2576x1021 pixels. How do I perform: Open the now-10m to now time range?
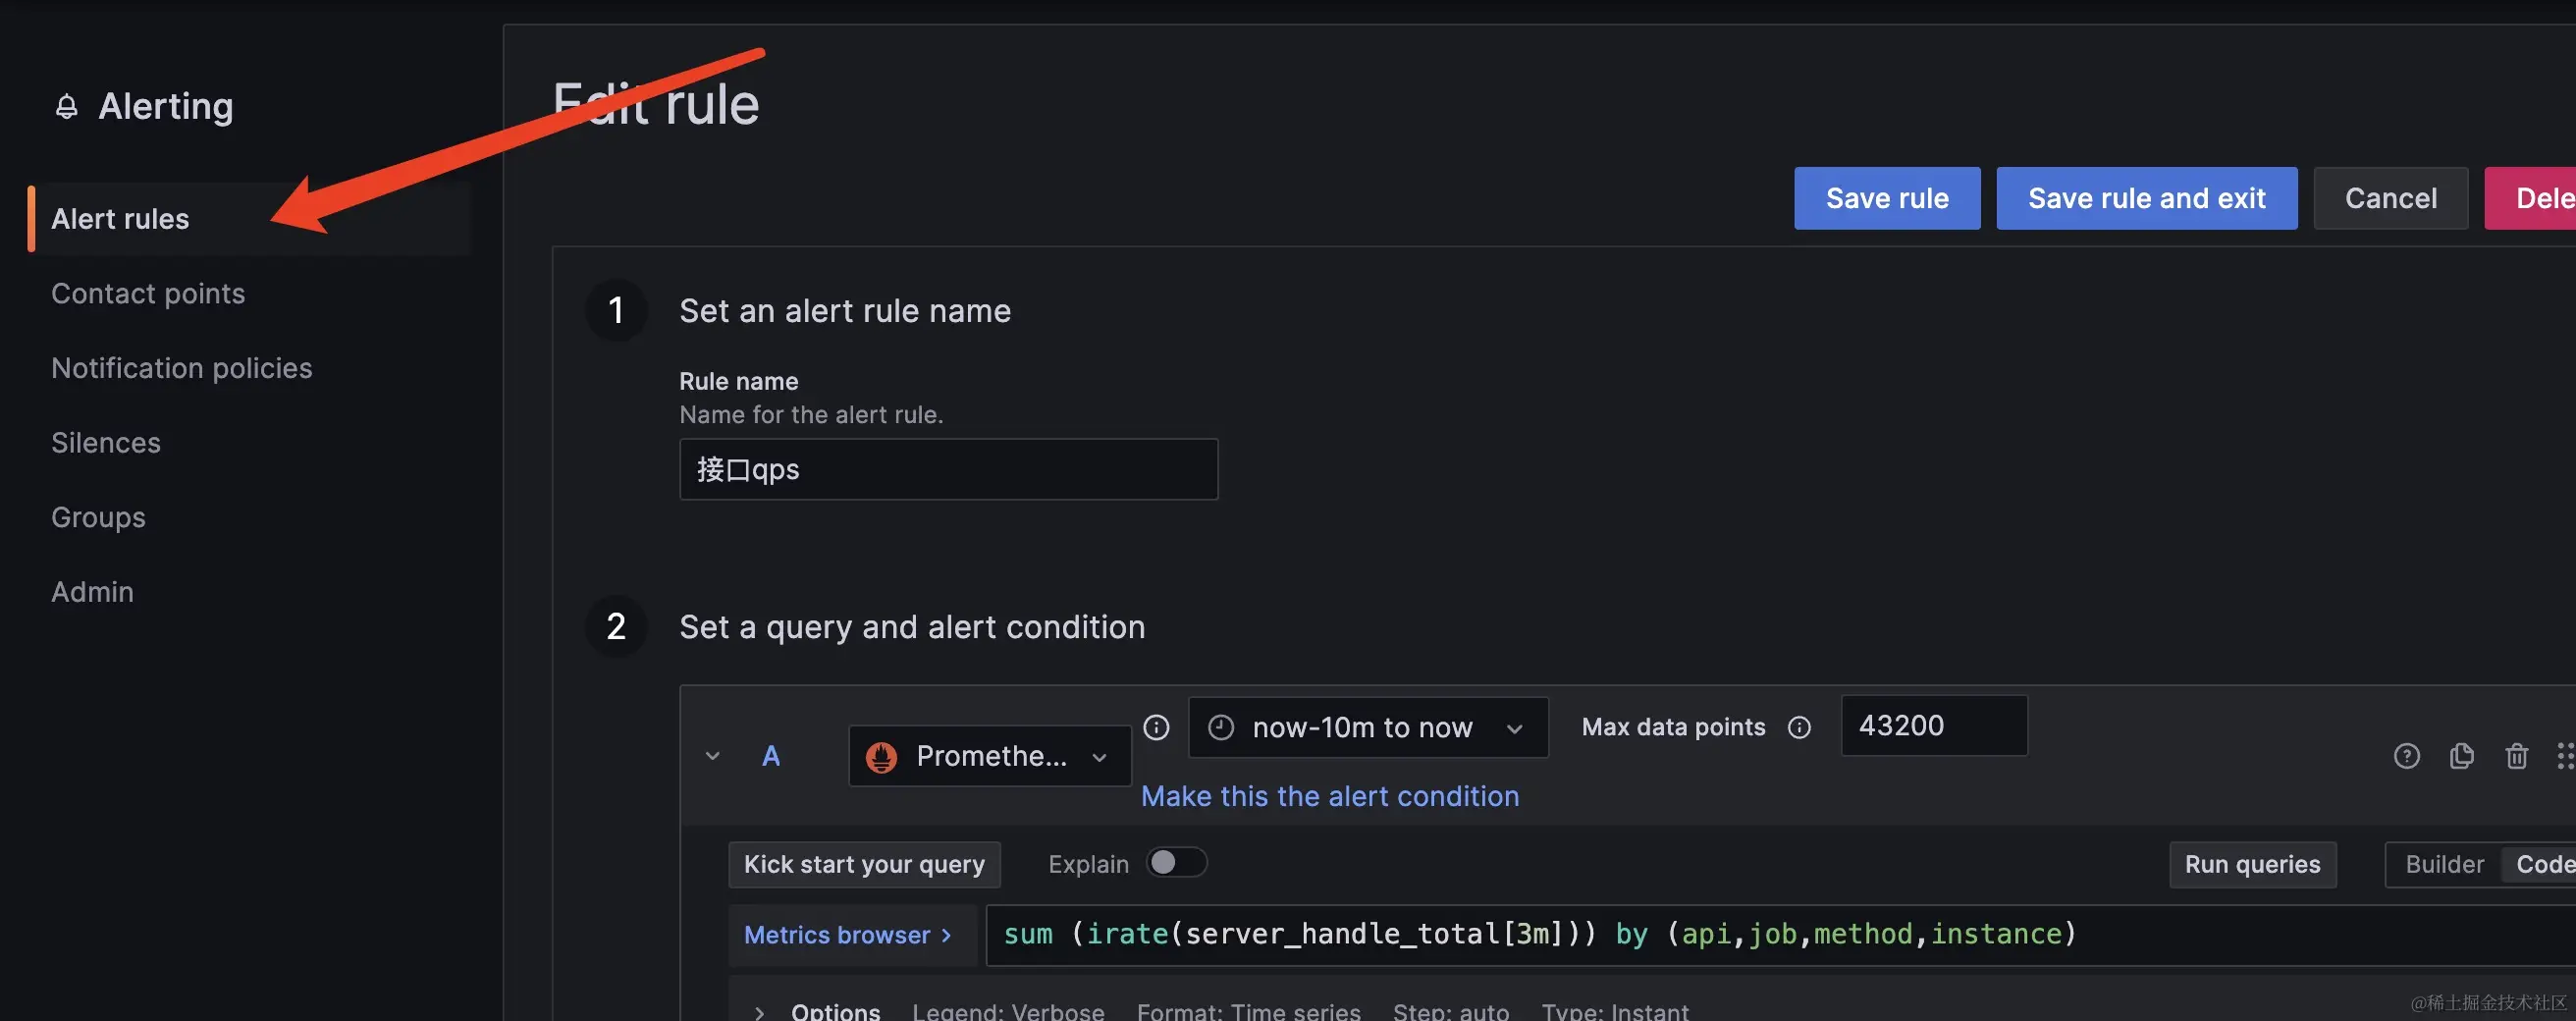pos(1367,728)
